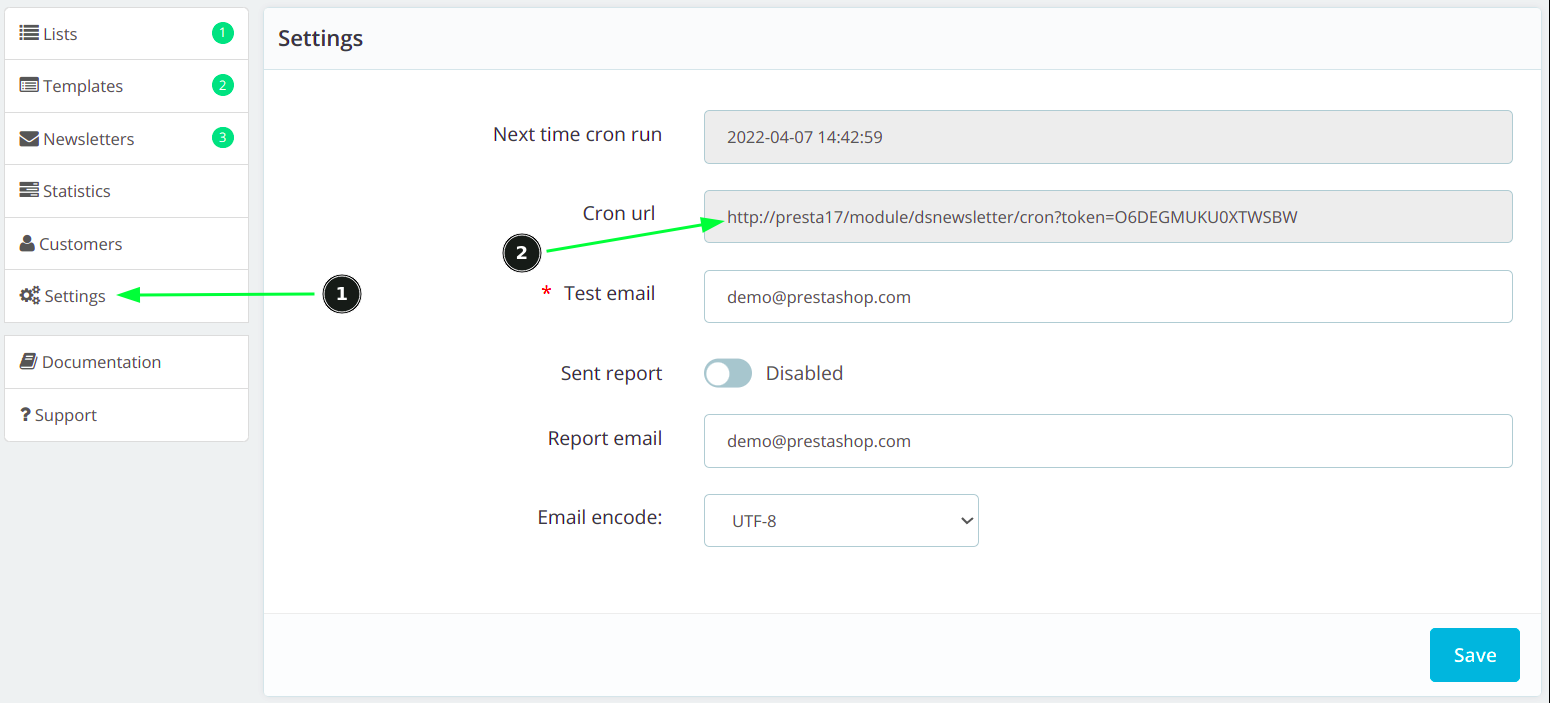This screenshot has height=703, width=1550.
Task: Click the Test email input field
Action: (1107, 297)
